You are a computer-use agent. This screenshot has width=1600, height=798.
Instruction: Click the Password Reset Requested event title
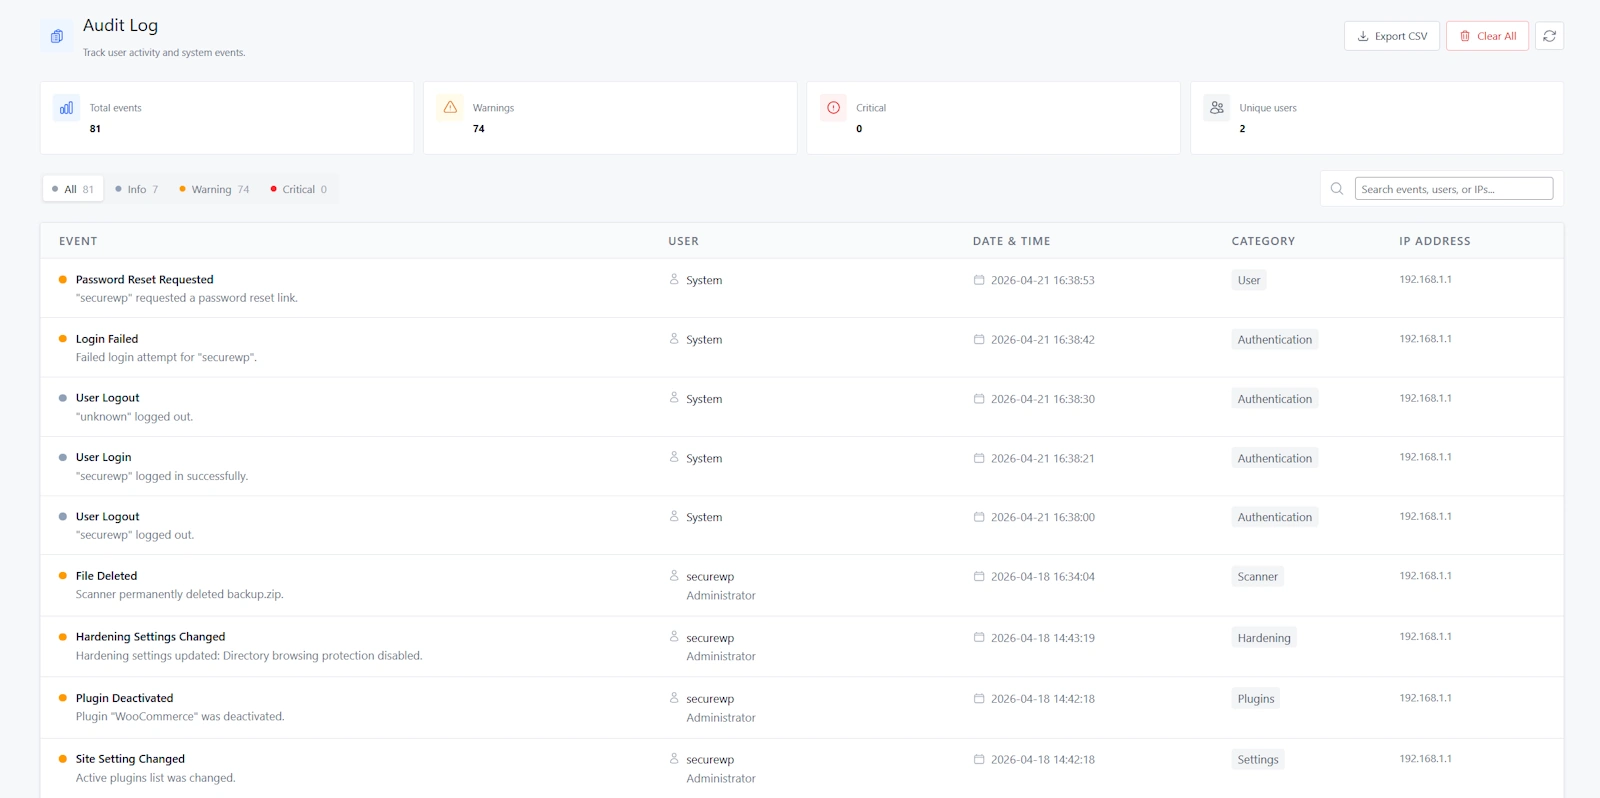pyautogui.click(x=145, y=280)
